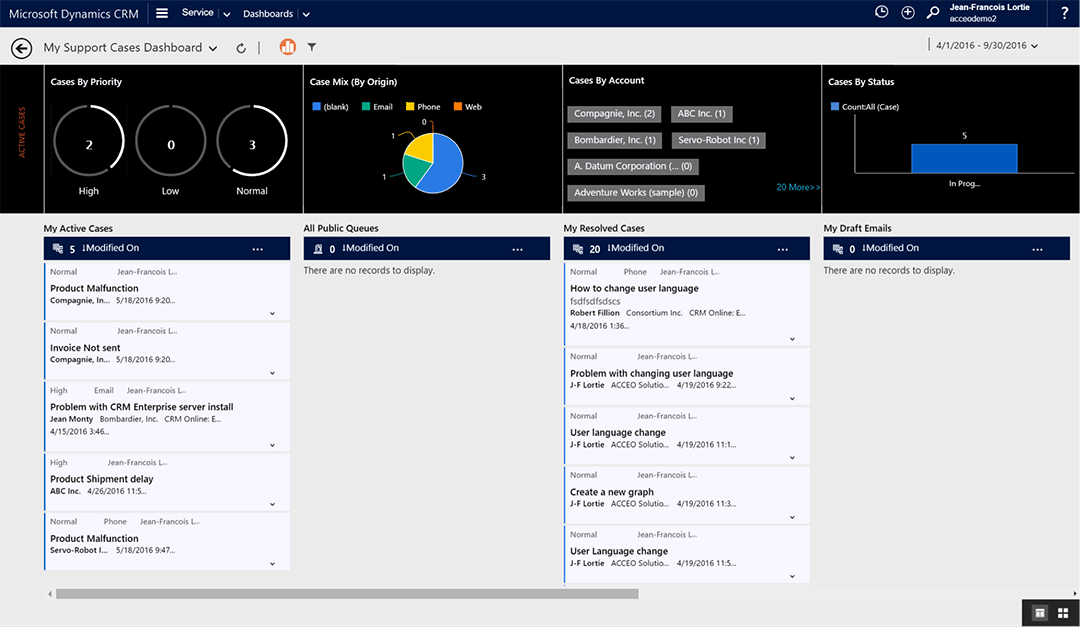Click the My Resolved Cases stream icon

578,249
